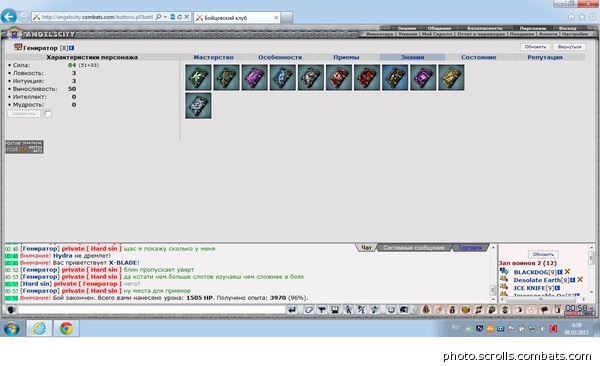Click Обновить next to Вернуться
The height and width of the screenshot is (366, 600).
(x=535, y=47)
